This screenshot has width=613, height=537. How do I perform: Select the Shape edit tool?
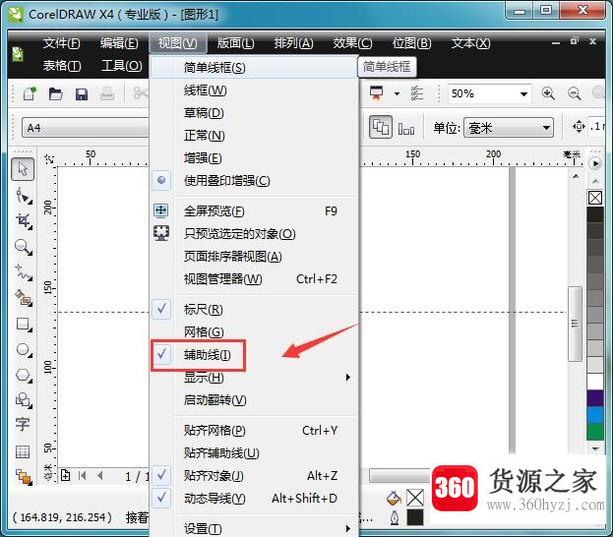pyautogui.click(x=23, y=195)
